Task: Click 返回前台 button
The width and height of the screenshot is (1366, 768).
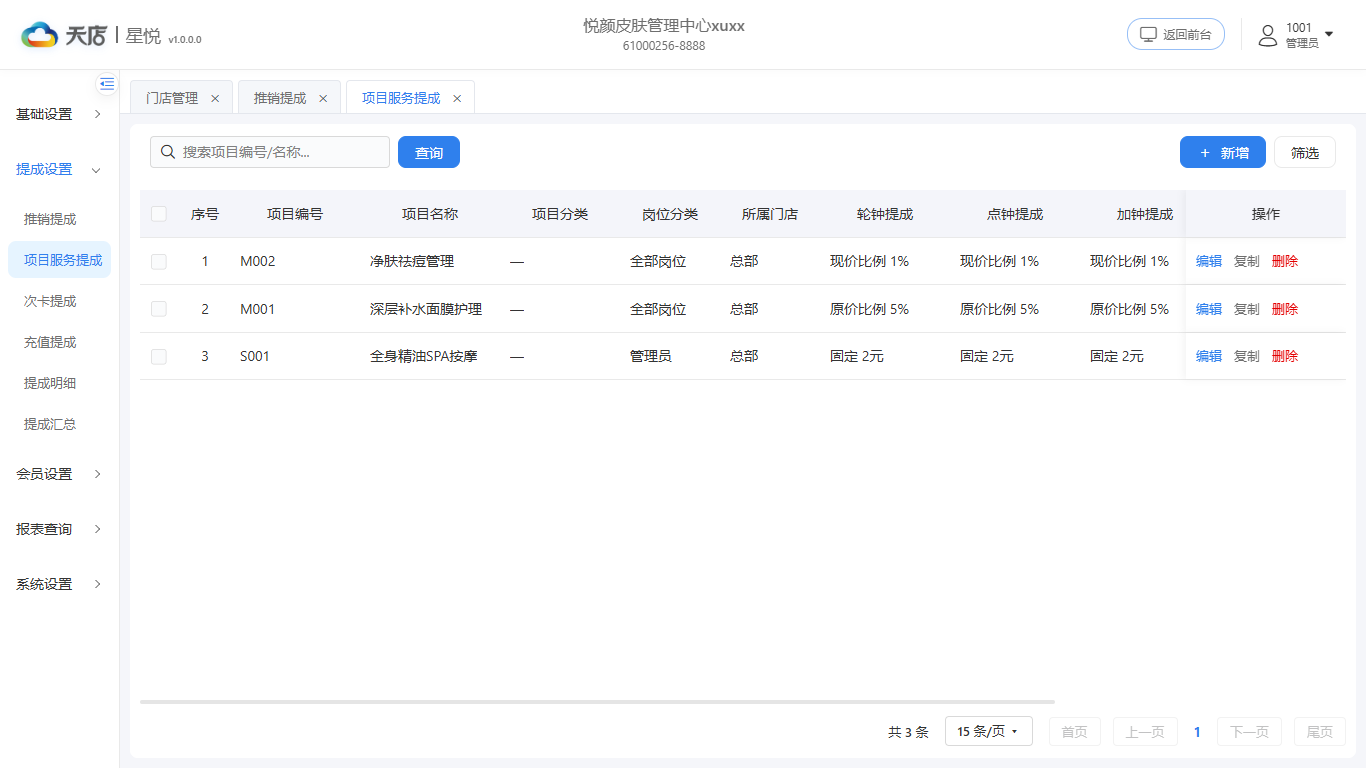Action: point(1176,34)
